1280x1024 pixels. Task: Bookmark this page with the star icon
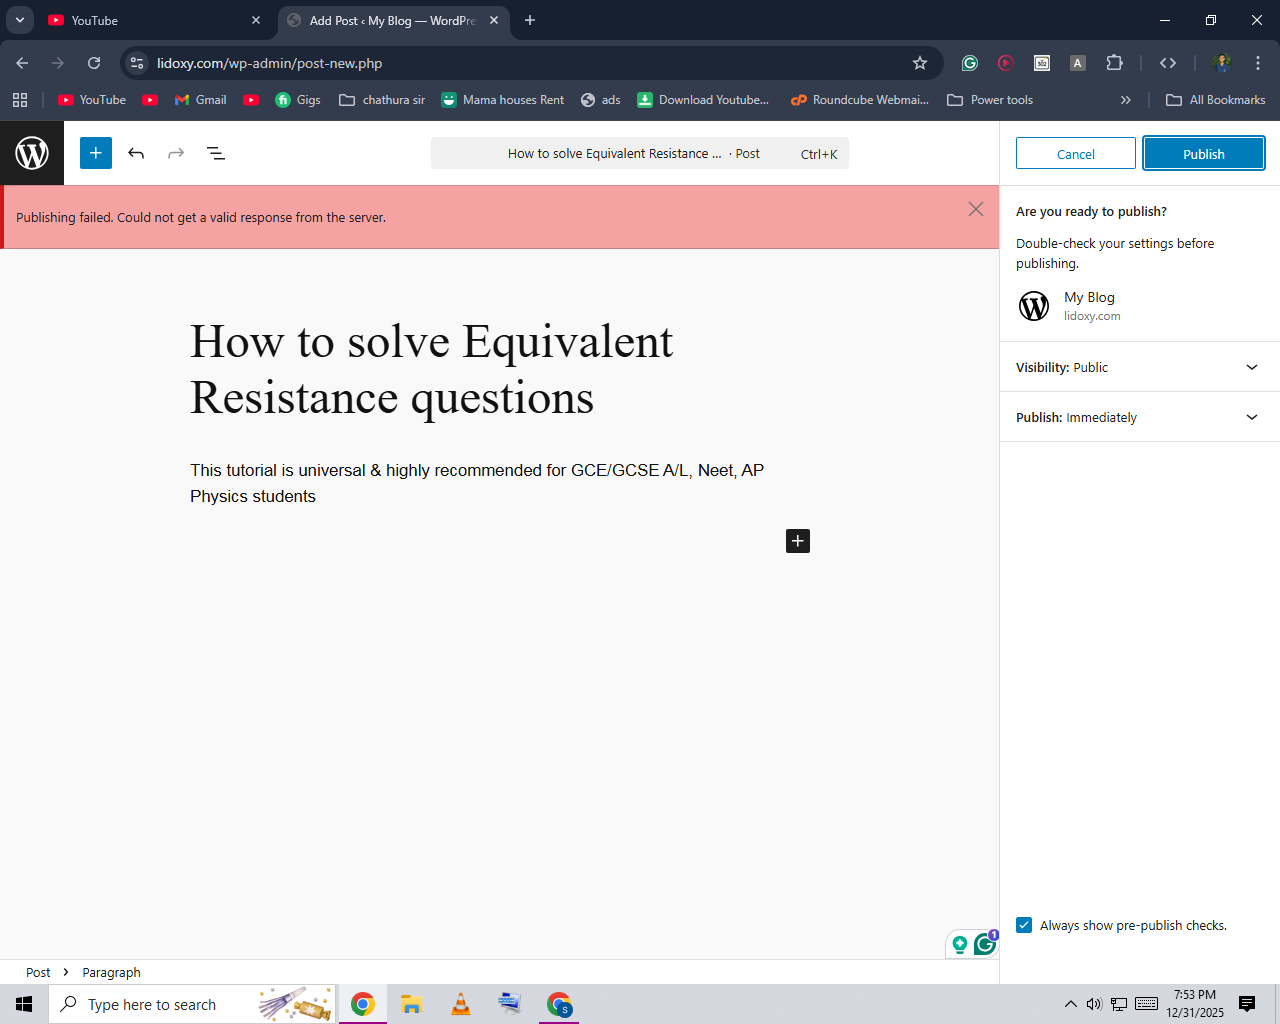tap(920, 63)
